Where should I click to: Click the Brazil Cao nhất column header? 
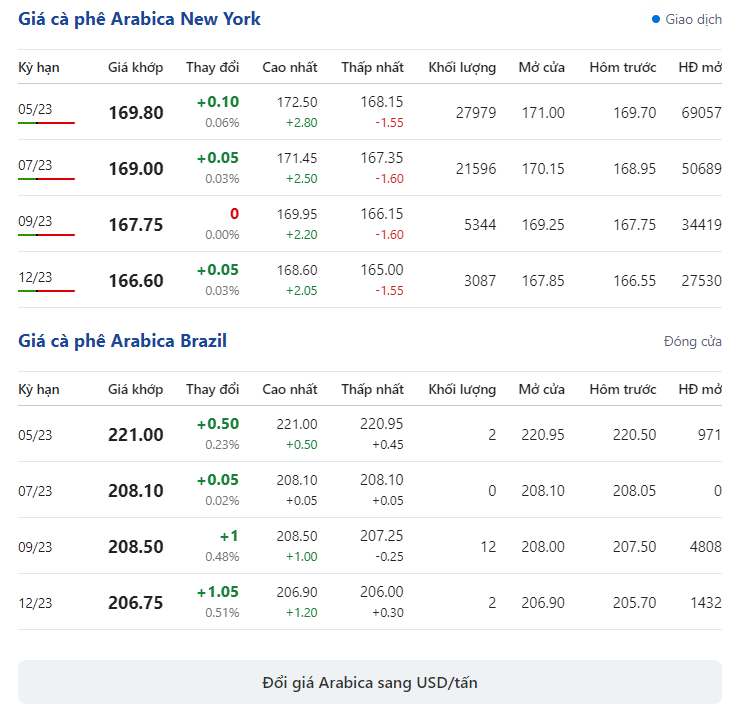[289, 389]
